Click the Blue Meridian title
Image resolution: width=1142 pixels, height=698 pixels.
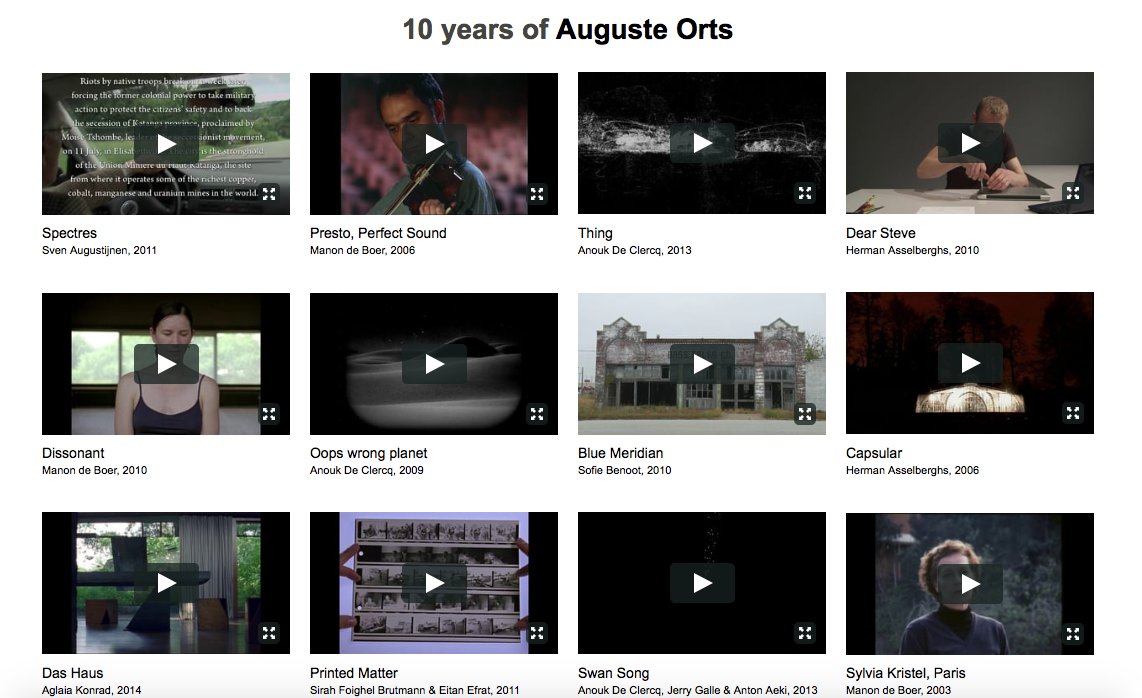point(621,453)
